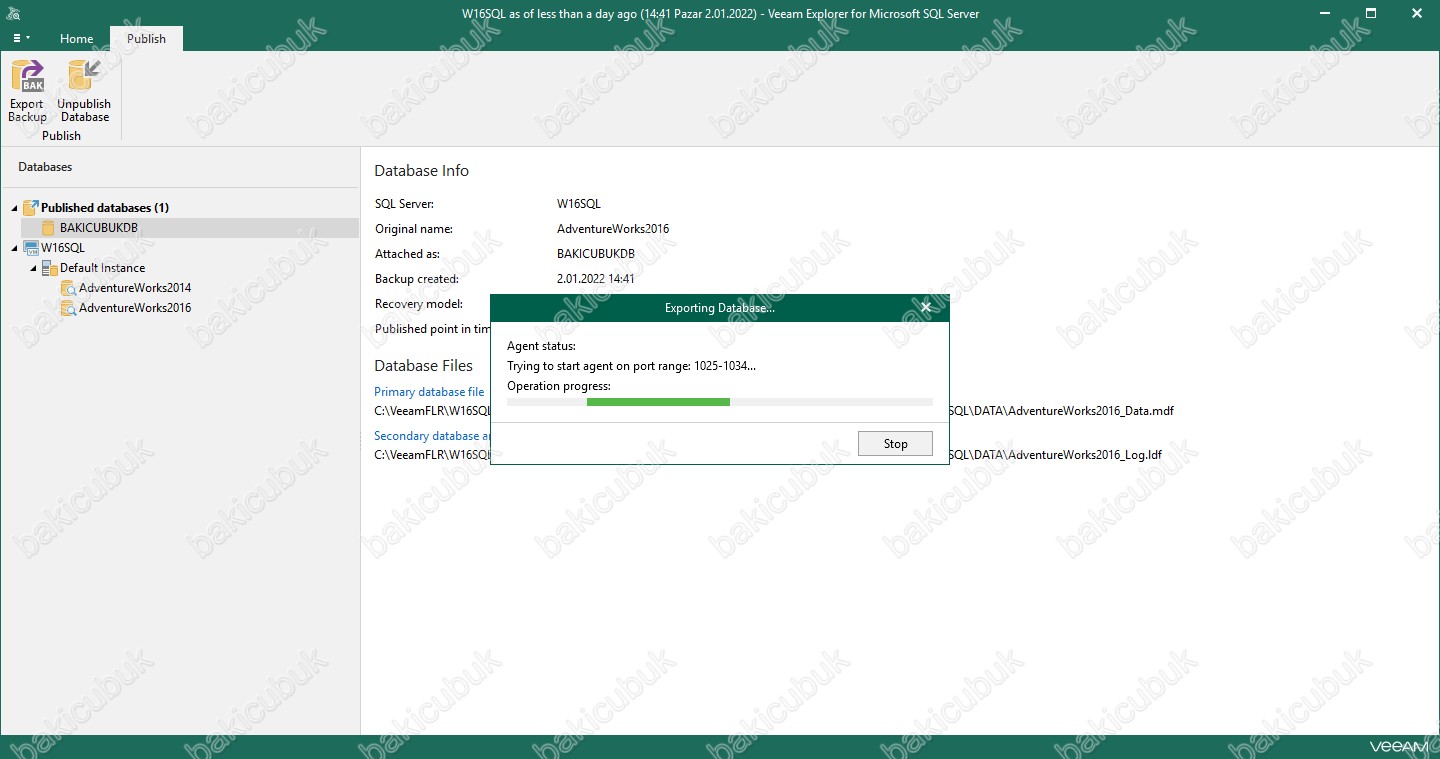Click the BAKICUBUKDB database icon
The image size is (1440, 759).
pyautogui.click(x=48, y=228)
